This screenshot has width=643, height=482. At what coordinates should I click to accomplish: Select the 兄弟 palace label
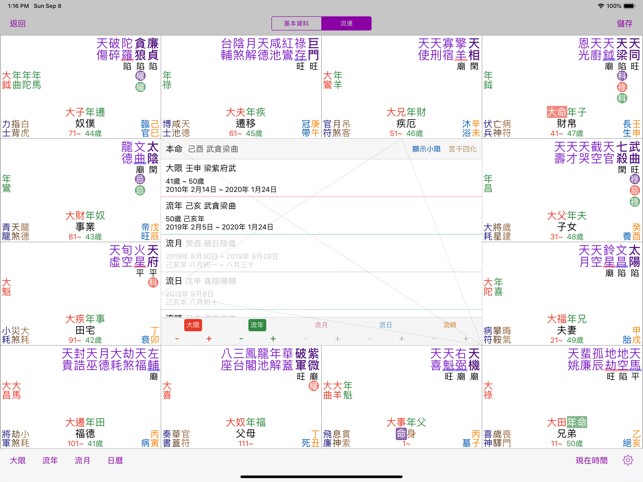tap(567, 433)
